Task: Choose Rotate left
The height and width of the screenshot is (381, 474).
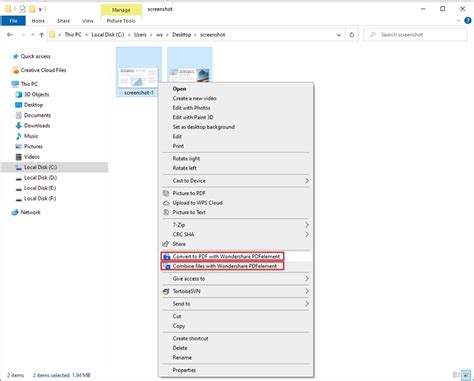Action: (184, 168)
